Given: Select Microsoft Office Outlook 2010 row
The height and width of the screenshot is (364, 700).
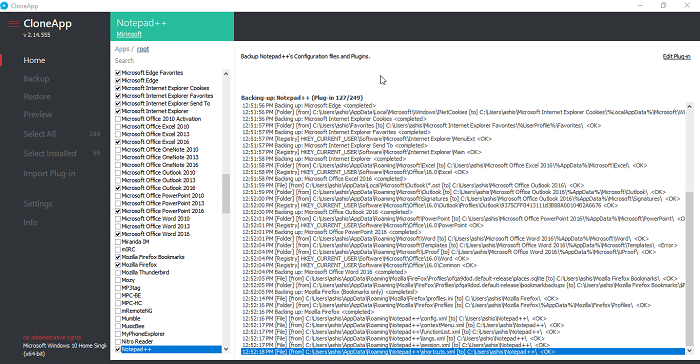Looking at the screenshot, I should 158,172.
